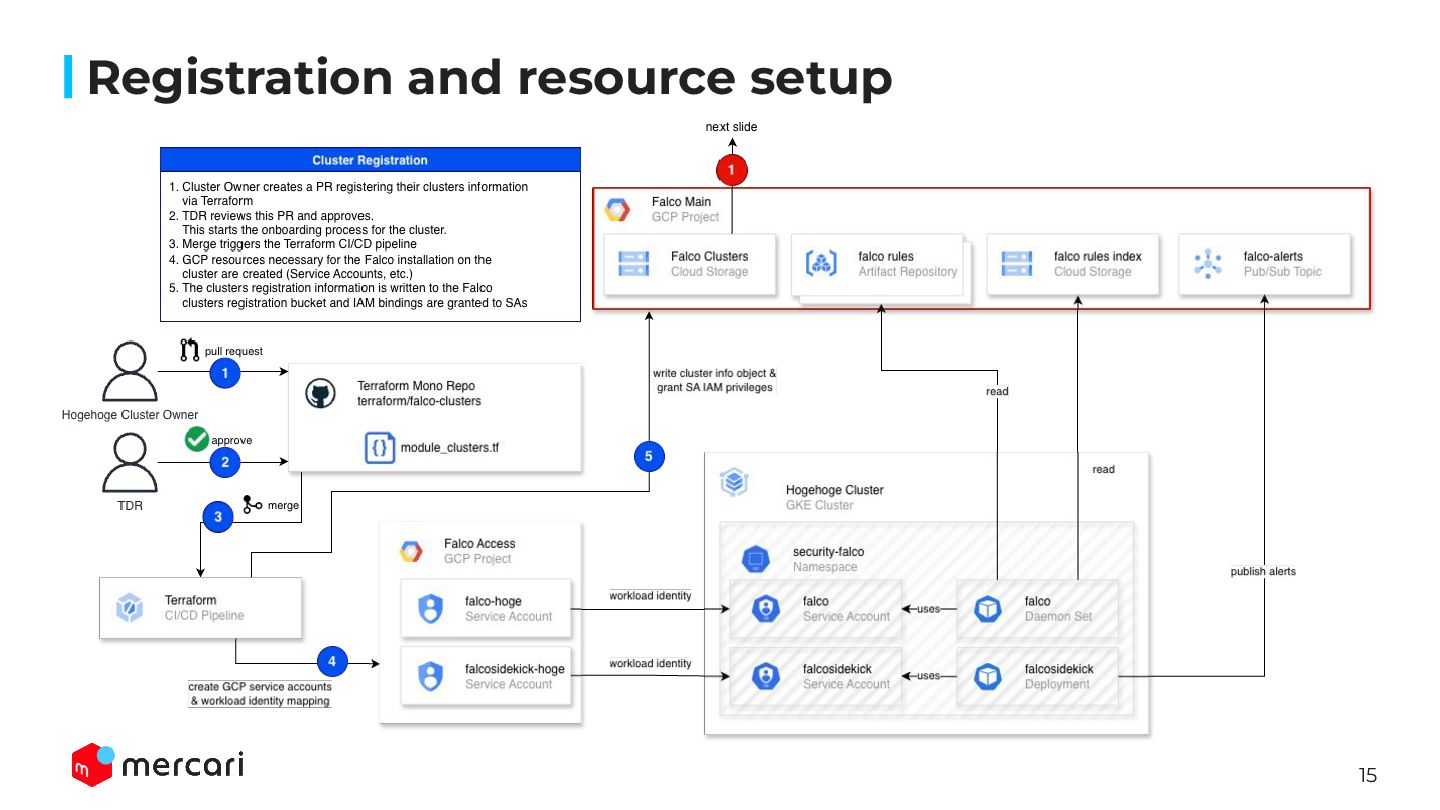Image resolution: width=1440 pixels, height=810 pixels.
Task: Click the falcosidekick Kubernetes Service Account icon
Action: [765, 677]
